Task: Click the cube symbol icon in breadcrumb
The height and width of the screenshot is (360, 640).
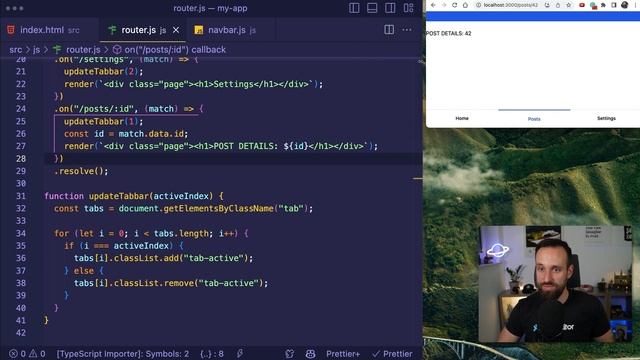Action: click(117, 50)
